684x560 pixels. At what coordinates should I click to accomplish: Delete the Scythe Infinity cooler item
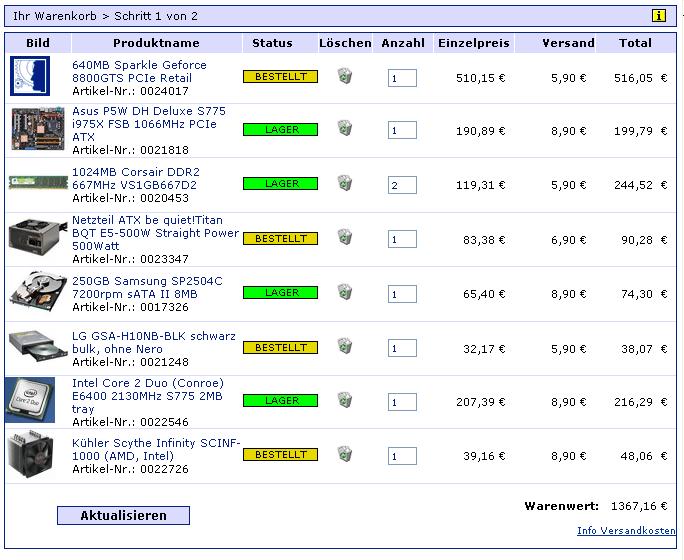(345, 454)
